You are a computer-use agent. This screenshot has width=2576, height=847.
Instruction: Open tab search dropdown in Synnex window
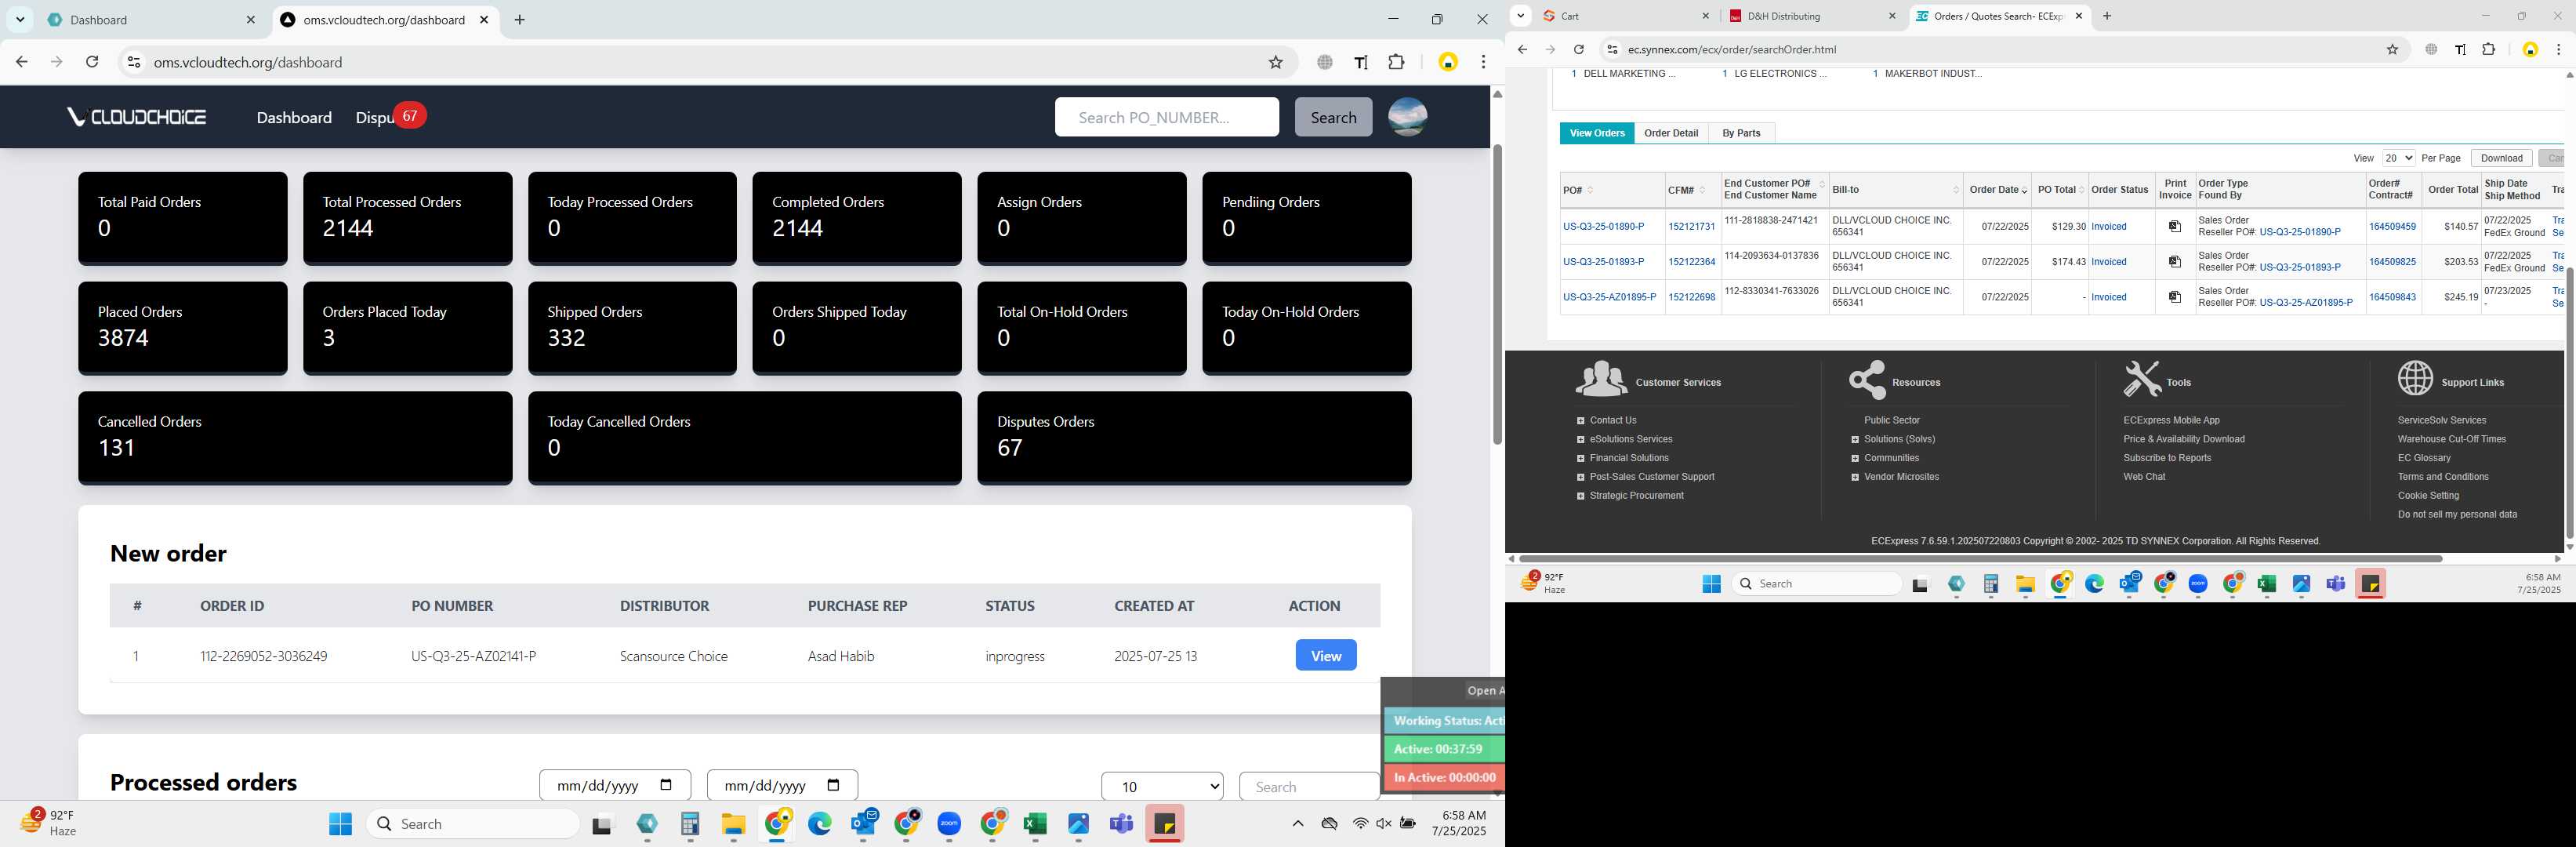(x=1520, y=15)
